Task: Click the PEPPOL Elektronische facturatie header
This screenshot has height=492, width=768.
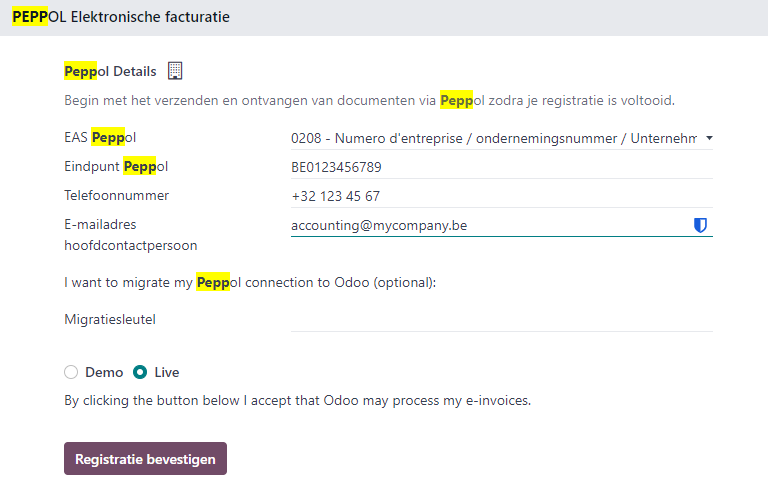Action: 121,17
